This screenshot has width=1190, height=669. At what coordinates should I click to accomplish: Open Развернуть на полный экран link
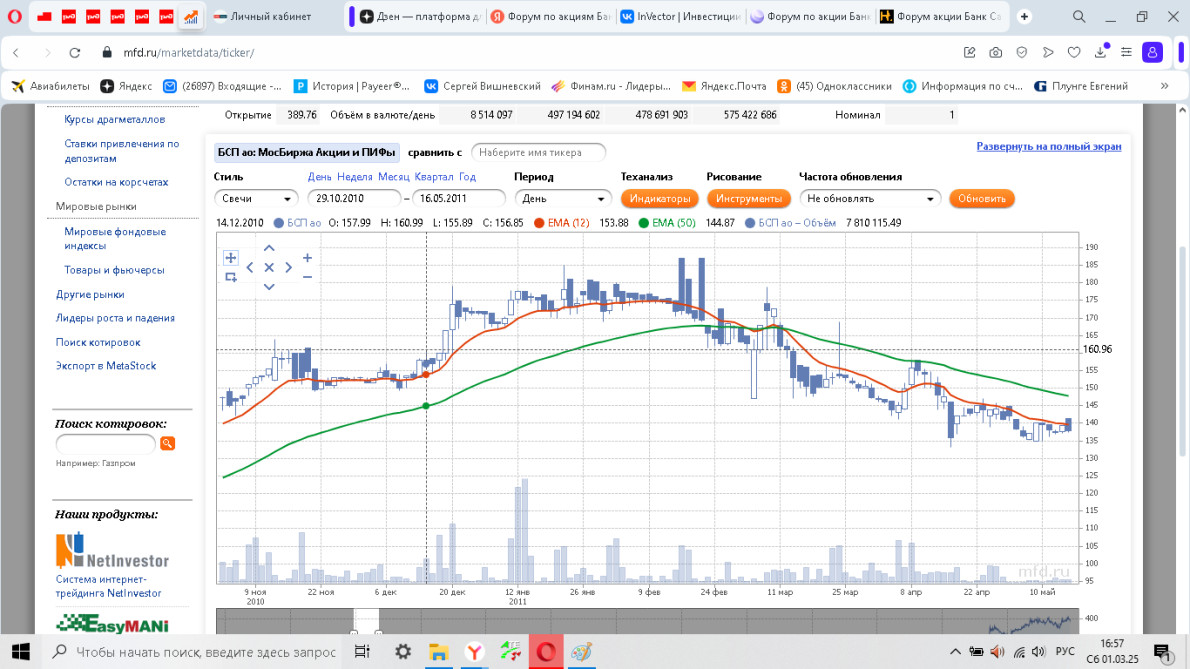pos(1048,147)
